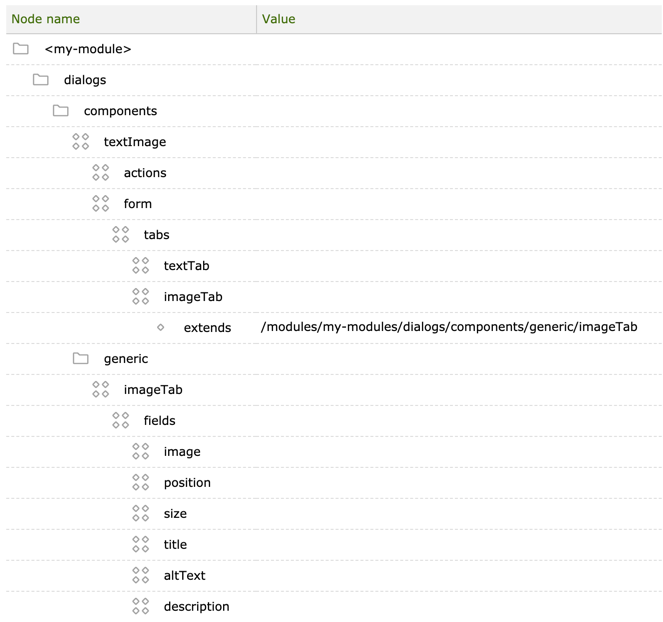Click the extends value path ending in generic/imageTab
Viewport: 663px width, 622px height.
click(x=449, y=327)
